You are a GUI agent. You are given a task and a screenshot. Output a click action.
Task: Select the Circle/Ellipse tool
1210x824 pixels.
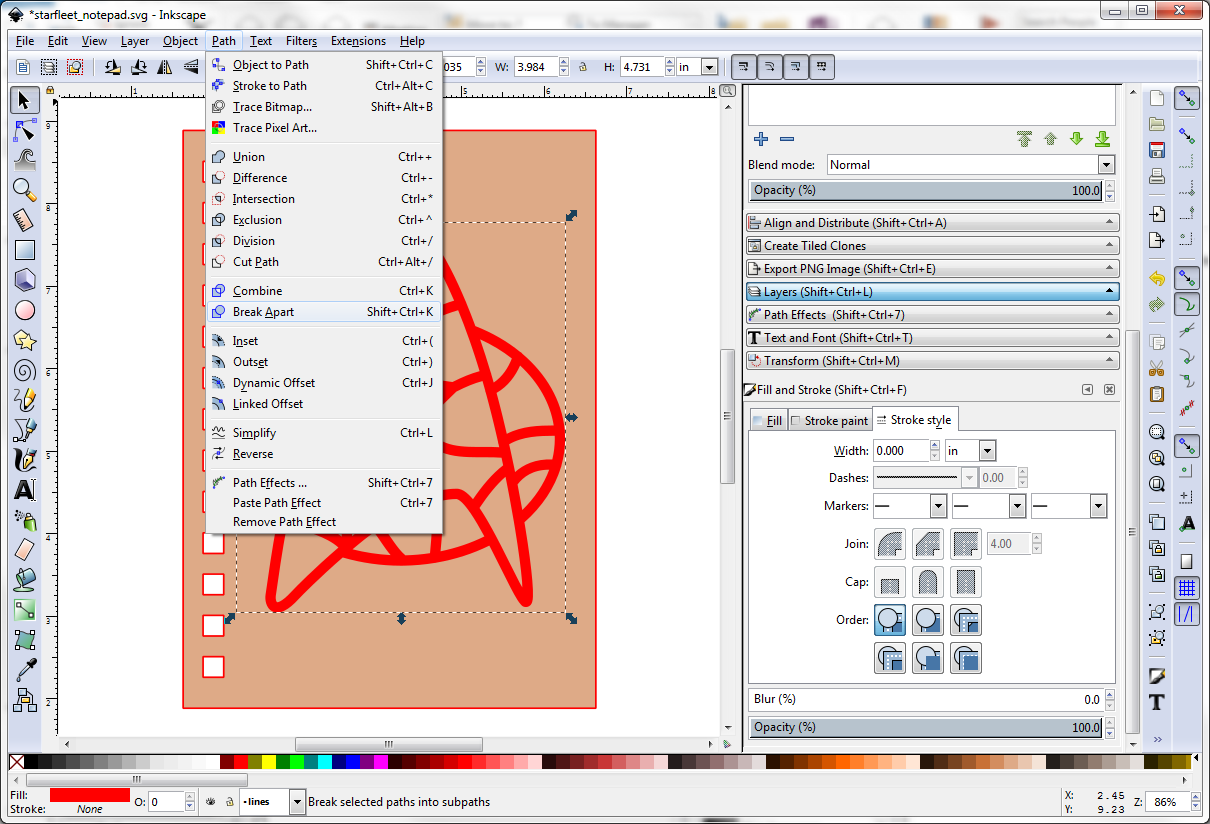coord(25,310)
